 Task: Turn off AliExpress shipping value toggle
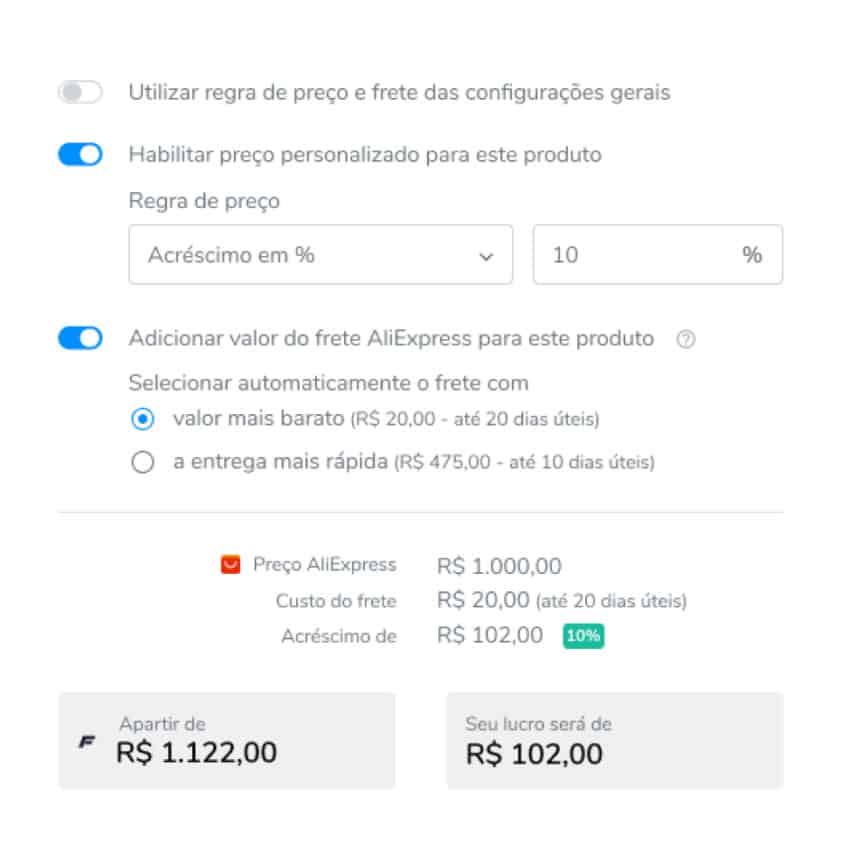80,338
